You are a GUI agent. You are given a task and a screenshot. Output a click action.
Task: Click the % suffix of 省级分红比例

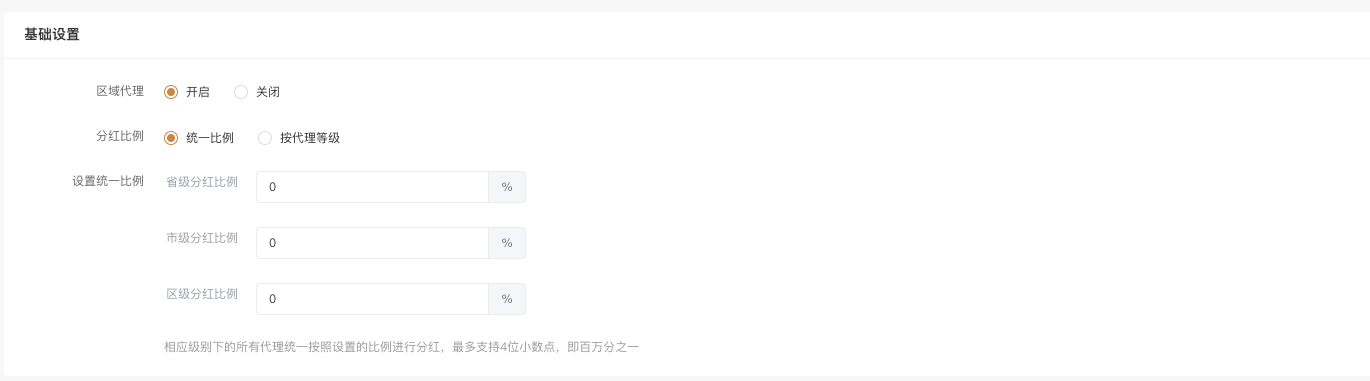click(507, 187)
